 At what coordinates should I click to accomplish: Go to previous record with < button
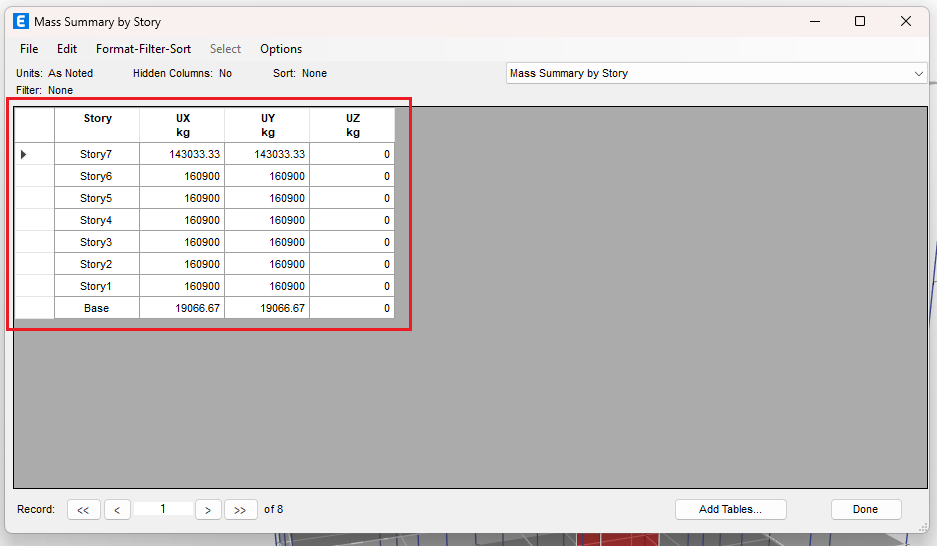(117, 510)
